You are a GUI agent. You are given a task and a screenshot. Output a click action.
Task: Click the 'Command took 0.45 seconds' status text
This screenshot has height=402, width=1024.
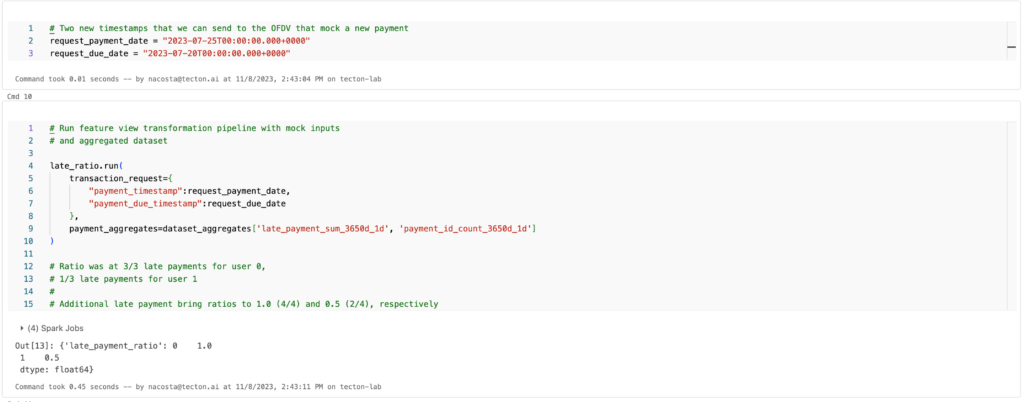tap(198, 386)
